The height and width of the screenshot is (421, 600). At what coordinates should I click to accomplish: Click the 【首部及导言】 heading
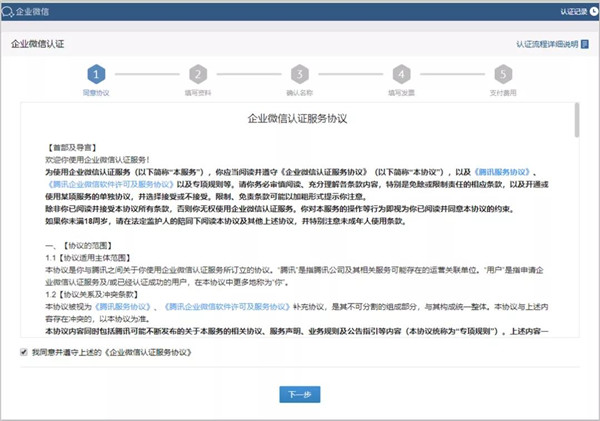(72, 148)
